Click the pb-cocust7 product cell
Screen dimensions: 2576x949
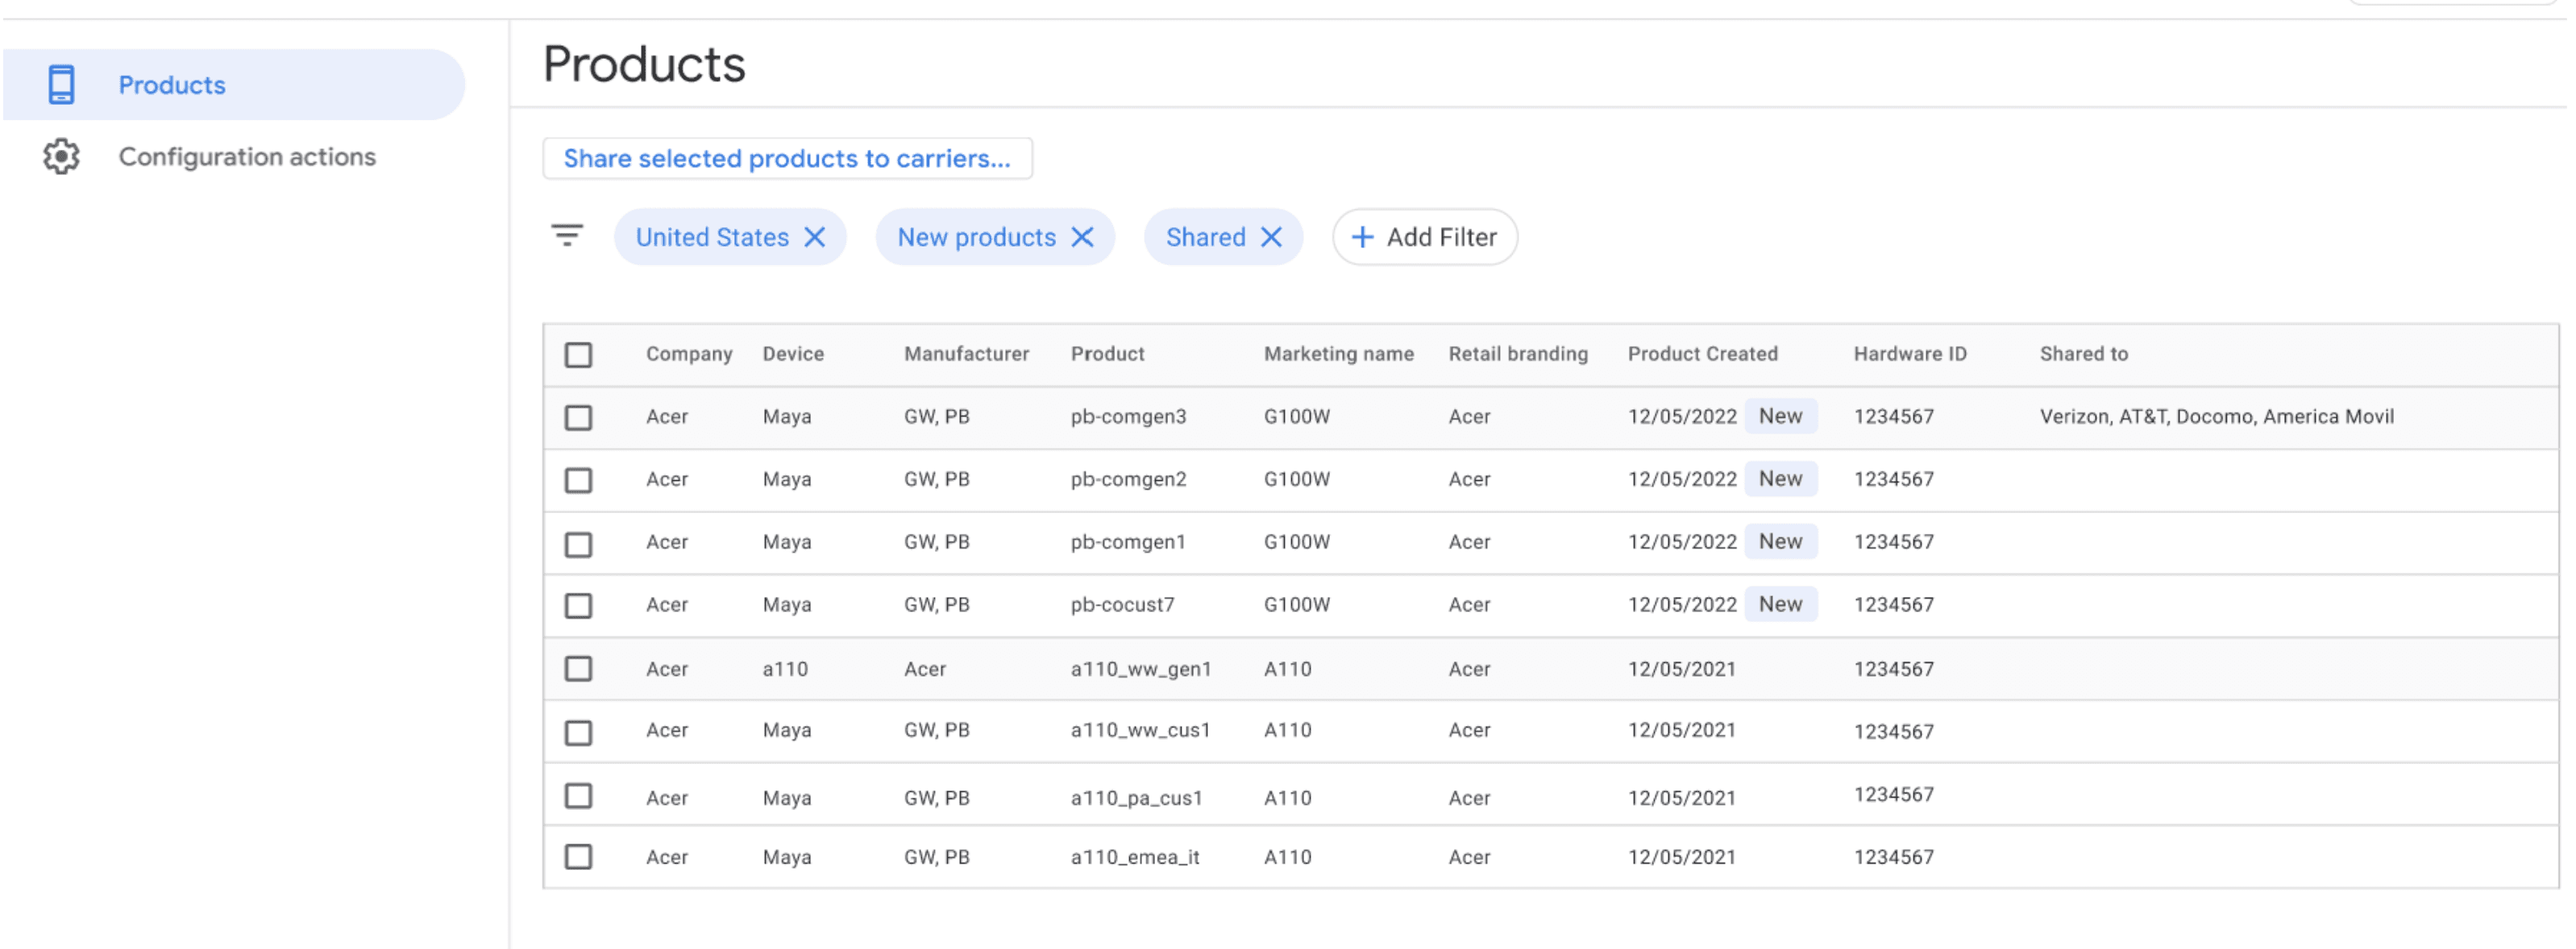(1122, 605)
